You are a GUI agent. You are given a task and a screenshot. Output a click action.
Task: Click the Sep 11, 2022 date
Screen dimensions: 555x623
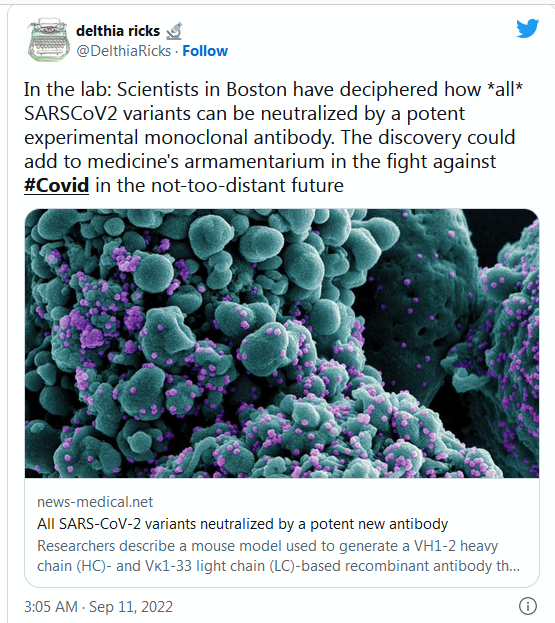coord(131,607)
